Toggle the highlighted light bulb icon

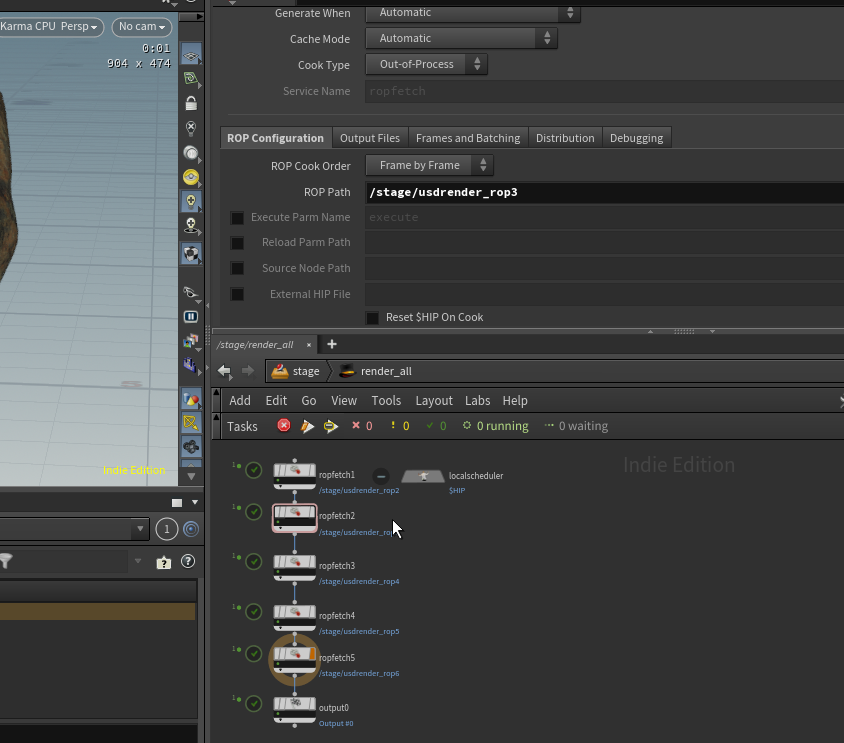191,201
